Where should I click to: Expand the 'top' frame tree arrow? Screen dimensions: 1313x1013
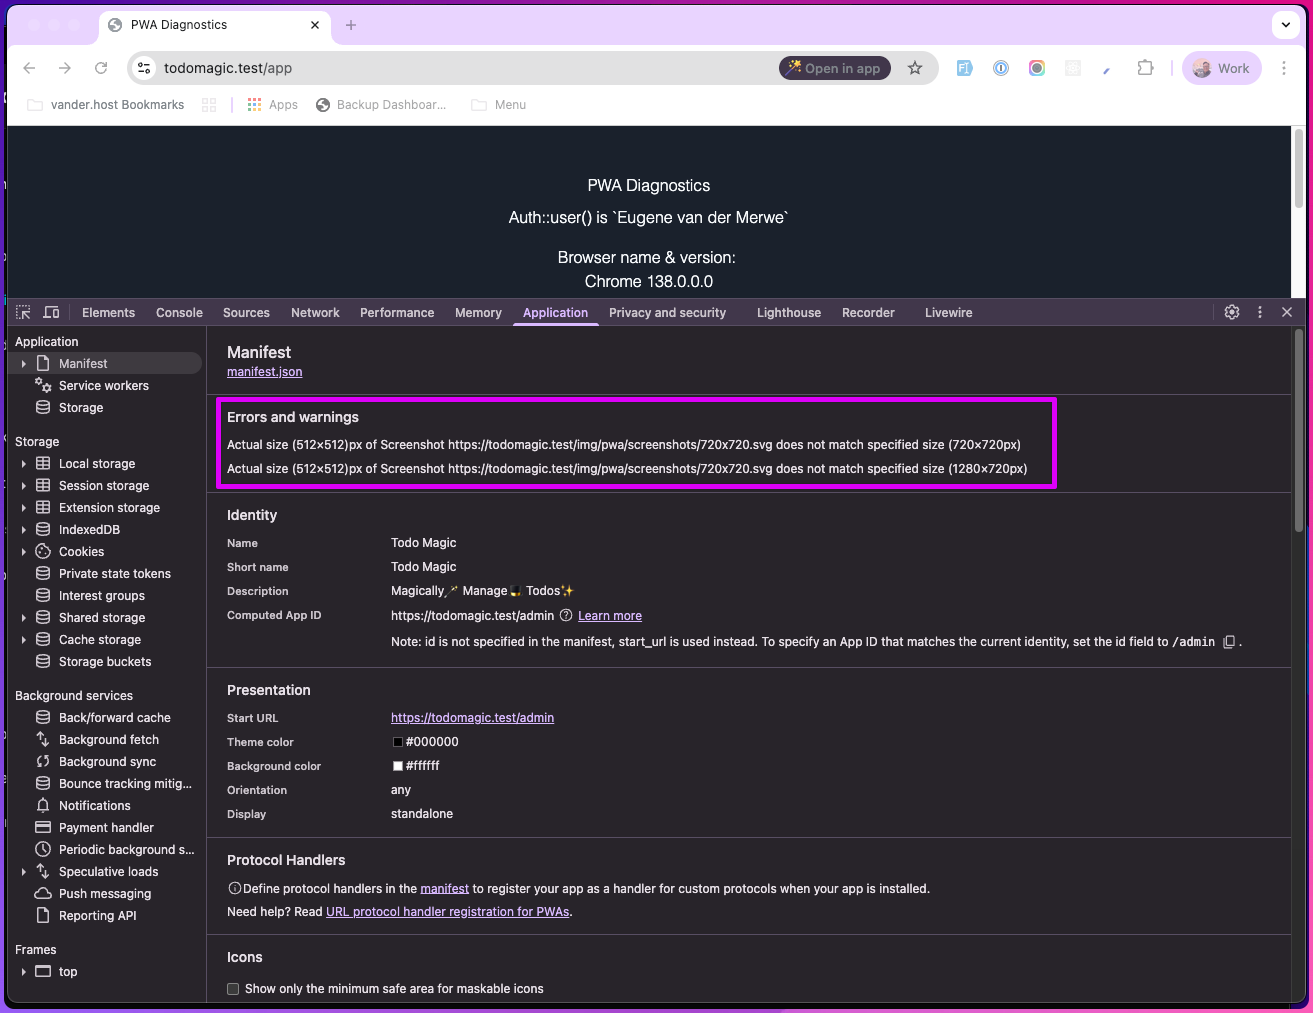point(23,972)
